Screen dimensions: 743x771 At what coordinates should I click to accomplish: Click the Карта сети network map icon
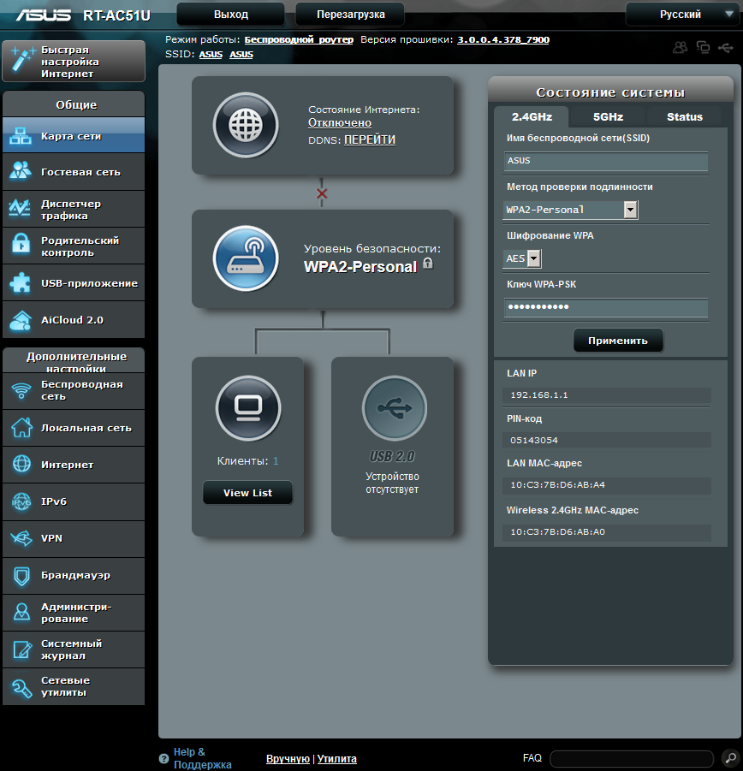(x=21, y=136)
